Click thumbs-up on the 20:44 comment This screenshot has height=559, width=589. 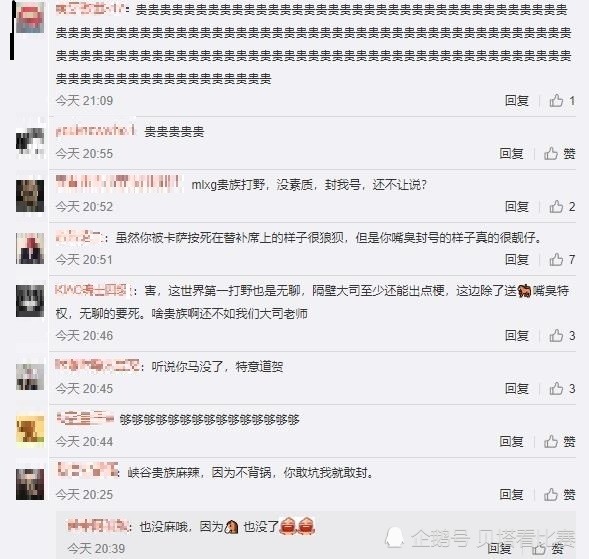point(559,441)
